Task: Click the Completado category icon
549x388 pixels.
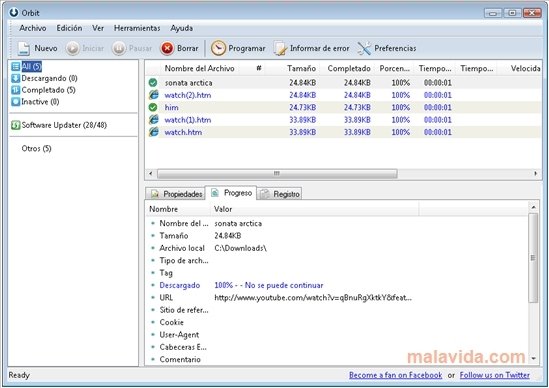Action: [15, 90]
